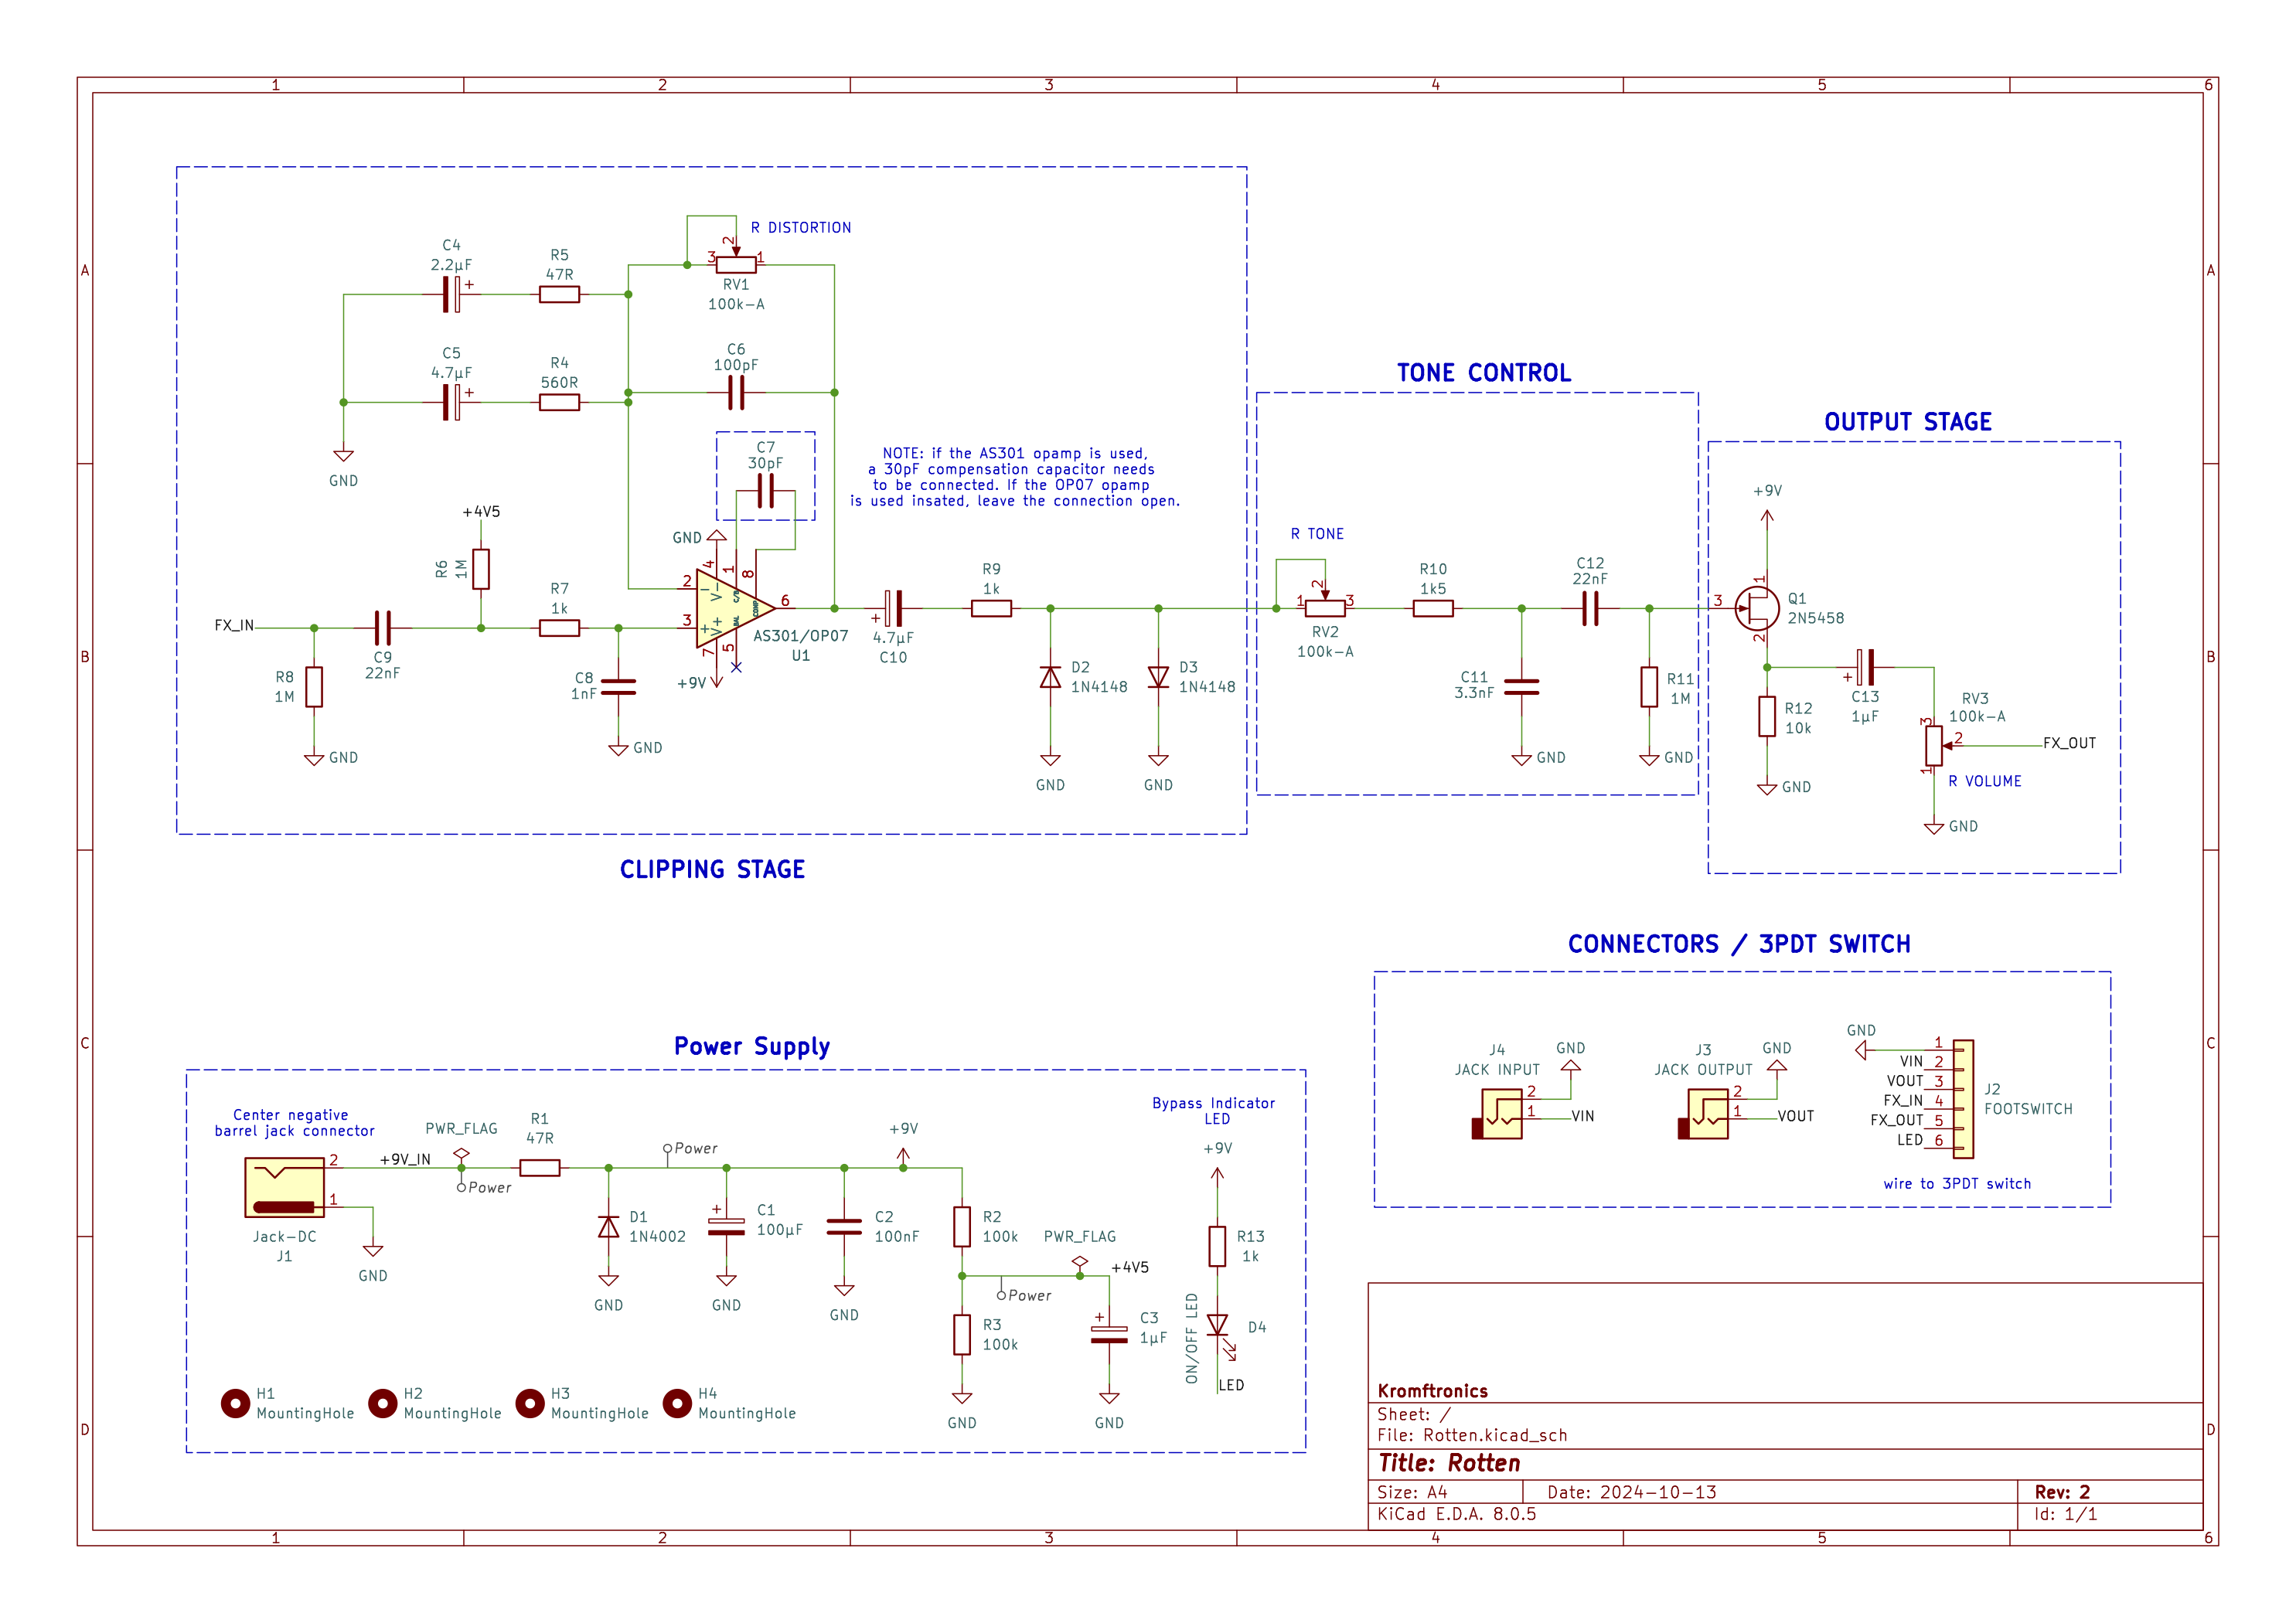This screenshot has width=2296, height=1623.
Task: Select the R9 1k resistor symbol
Action: coord(991,608)
